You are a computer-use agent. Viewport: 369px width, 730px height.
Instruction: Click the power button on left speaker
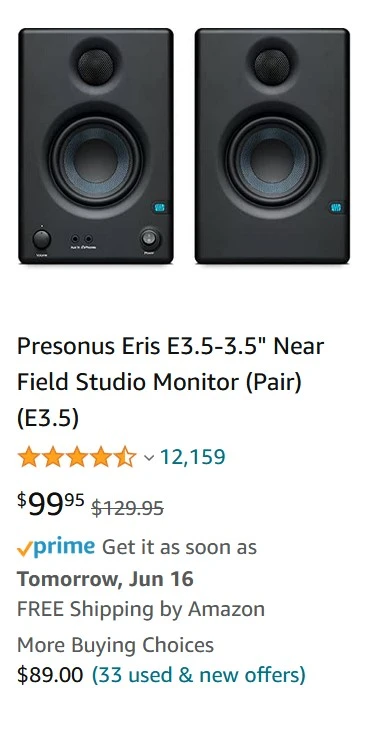pyautogui.click(x=149, y=239)
